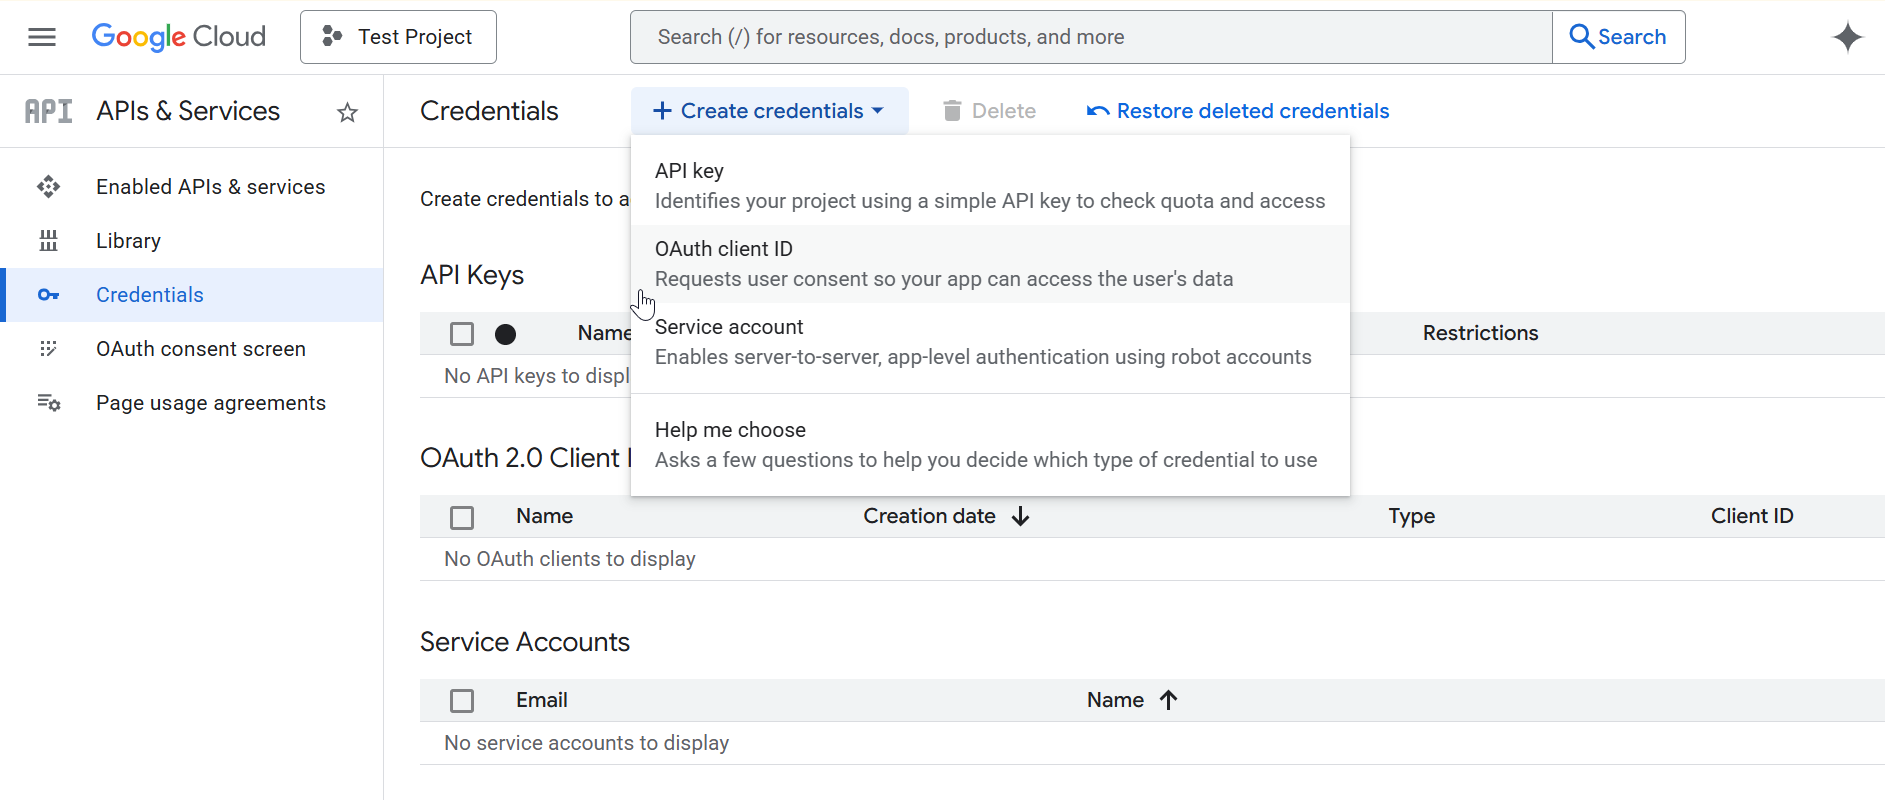
Task: Click the Search button
Action: coord(1618,37)
